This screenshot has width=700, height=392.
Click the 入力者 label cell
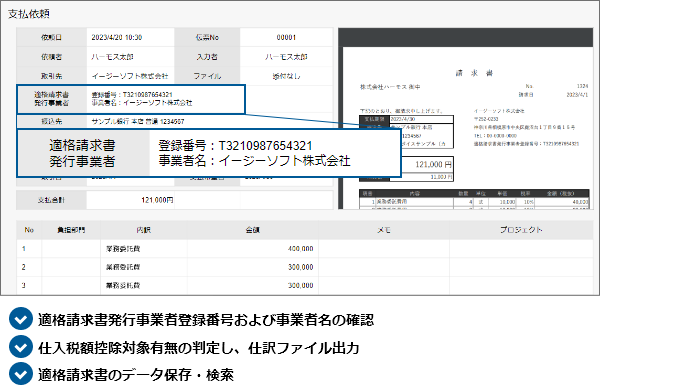click(x=207, y=57)
